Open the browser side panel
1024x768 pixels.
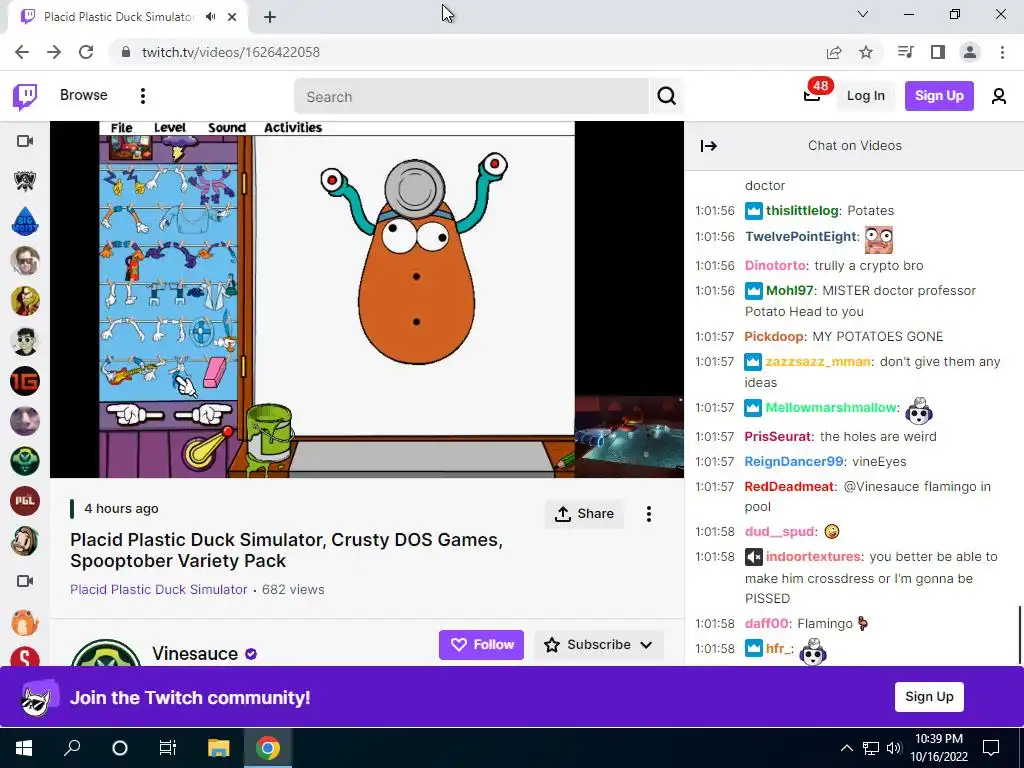[938, 52]
